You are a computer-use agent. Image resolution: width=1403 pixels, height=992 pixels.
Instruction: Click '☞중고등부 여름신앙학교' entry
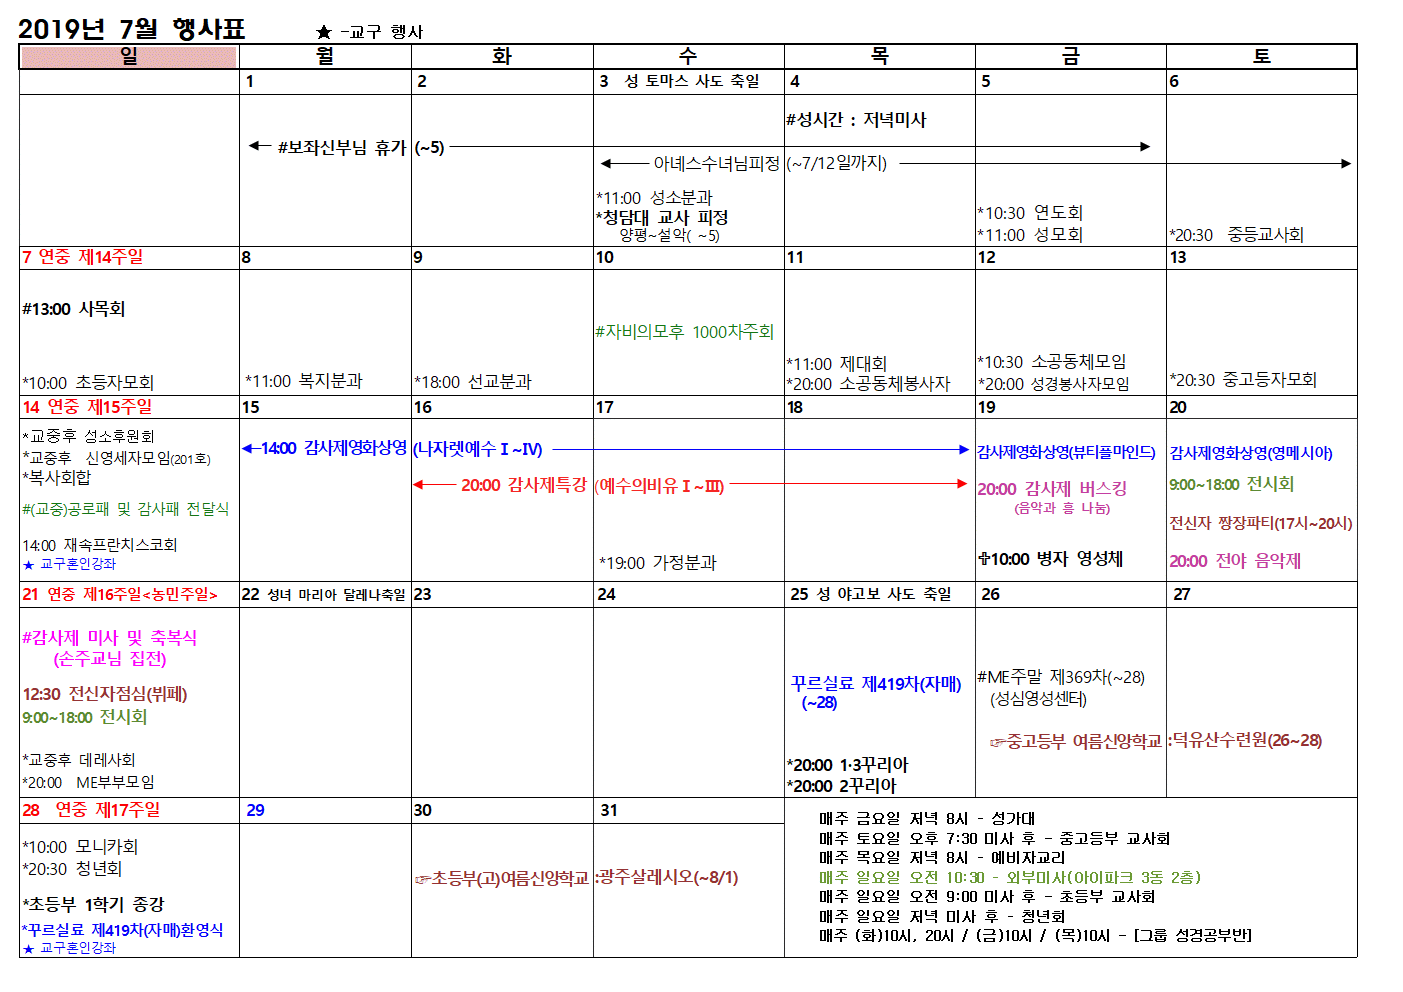tap(1076, 742)
